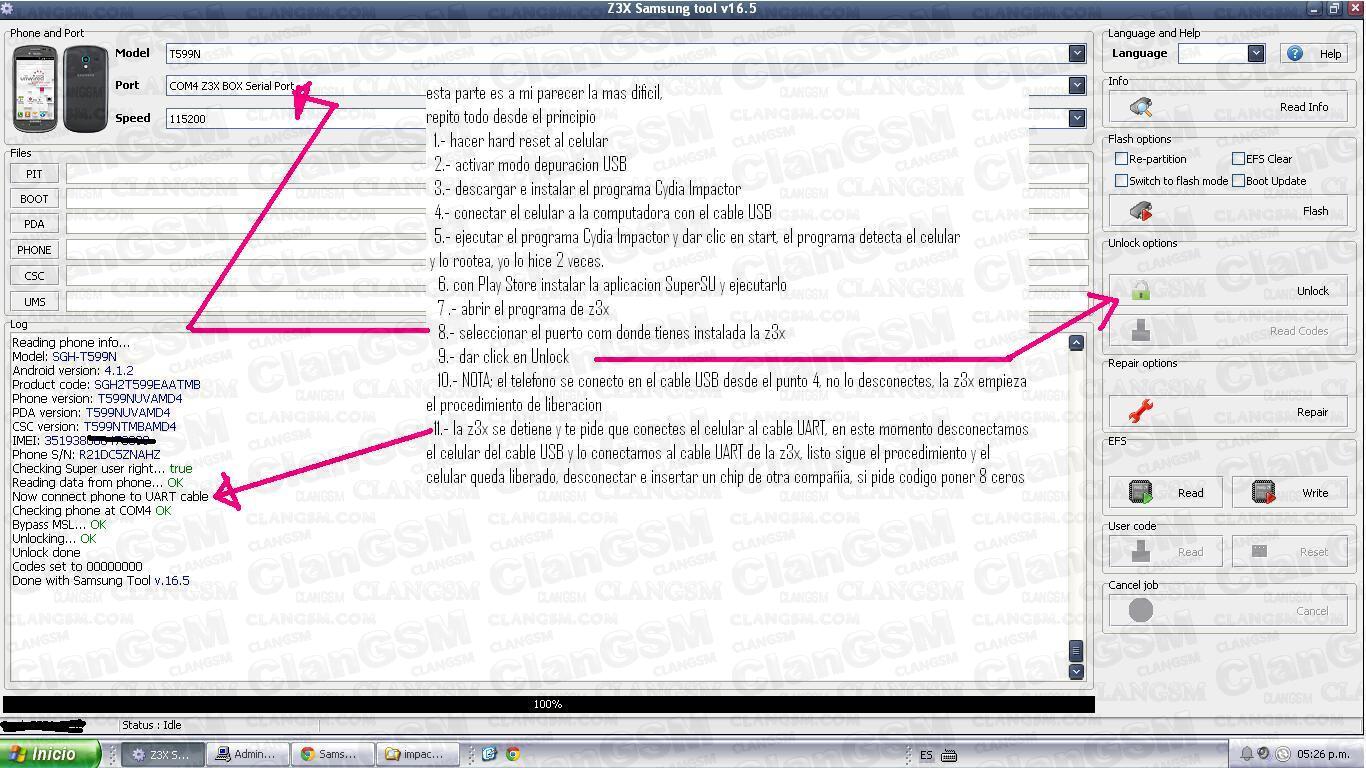Click the Read Info magnifier icon
This screenshot has height=768, width=1366.
[x=1140, y=107]
